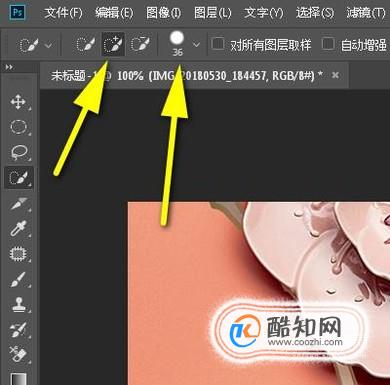Select the Move tool
Image resolution: width=390 pixels, height=385 pixels.
click(x=18, y=102)
